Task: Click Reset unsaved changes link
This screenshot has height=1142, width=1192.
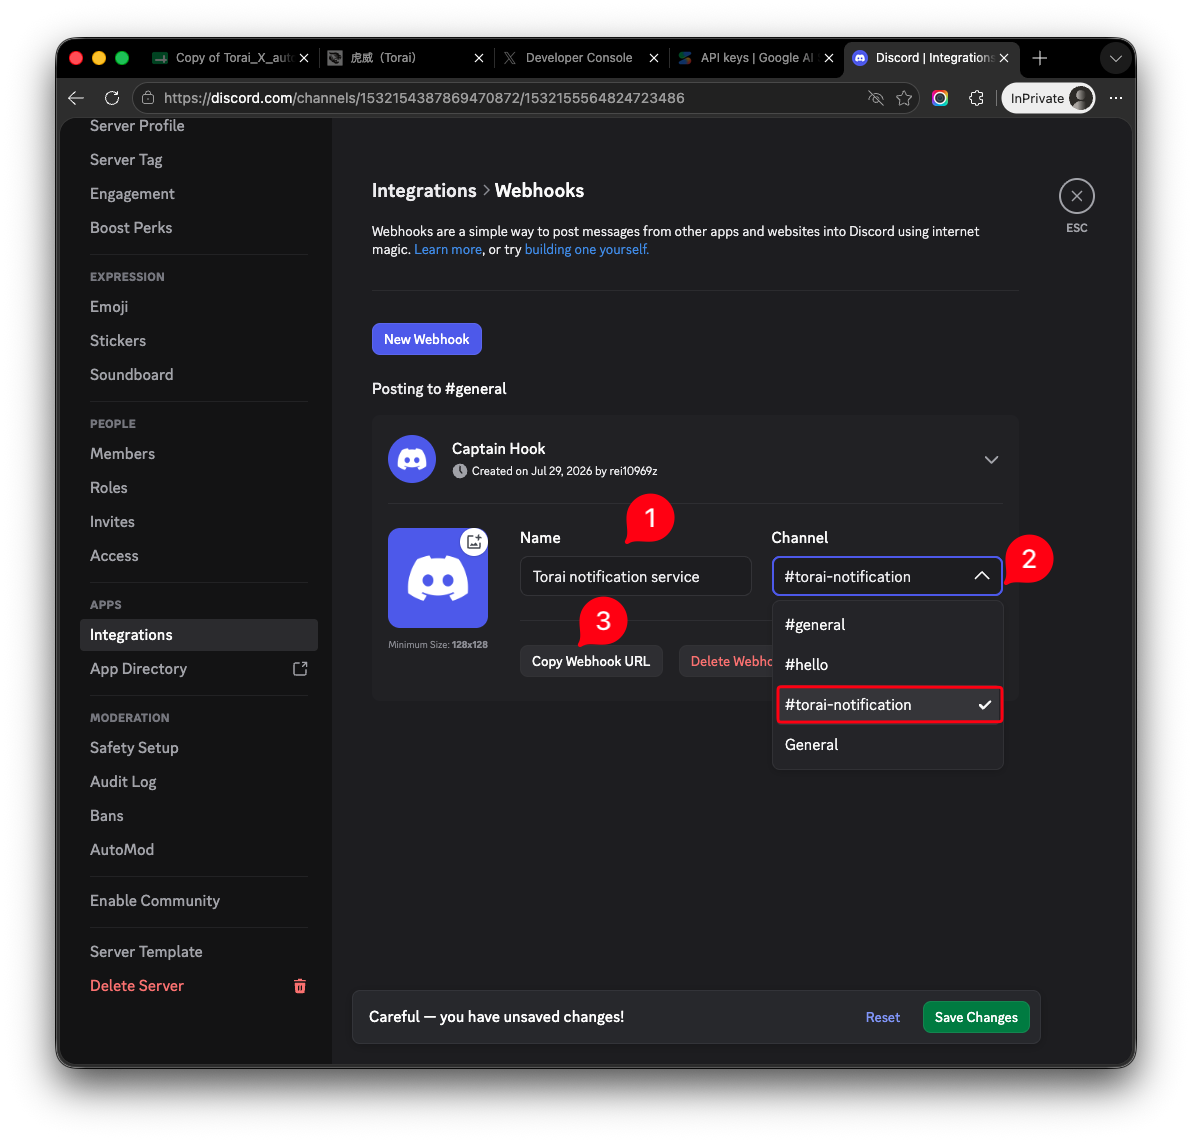Action: [x=883, y=1017]
